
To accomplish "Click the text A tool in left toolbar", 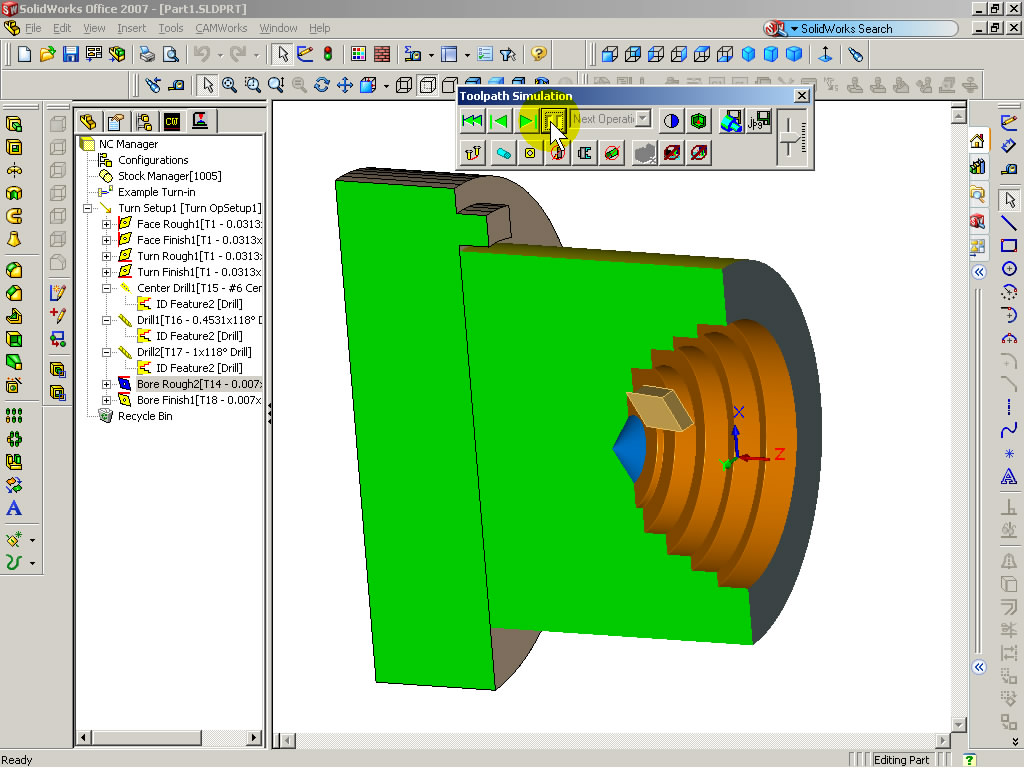I will coord(14,508).
